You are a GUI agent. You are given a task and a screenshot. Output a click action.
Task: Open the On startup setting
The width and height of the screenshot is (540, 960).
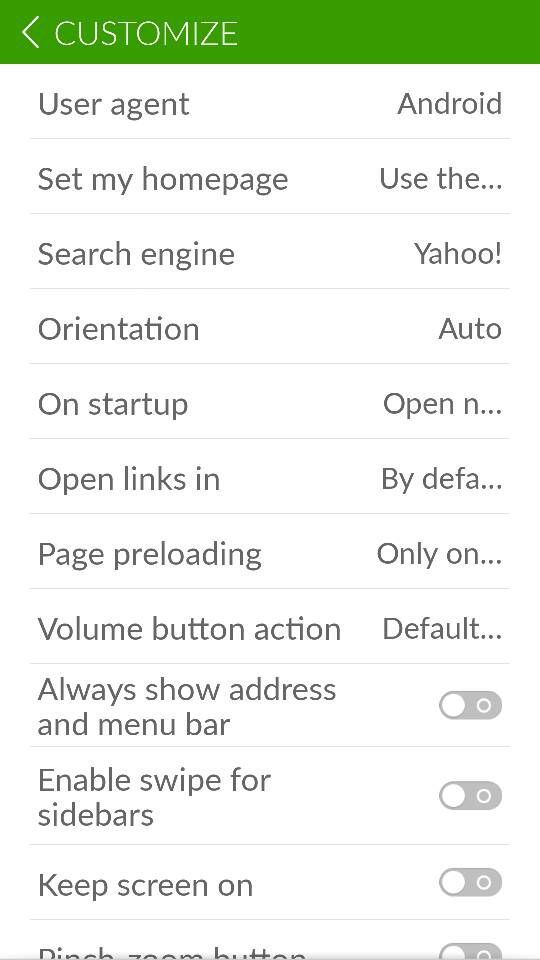tap(270, 404)
